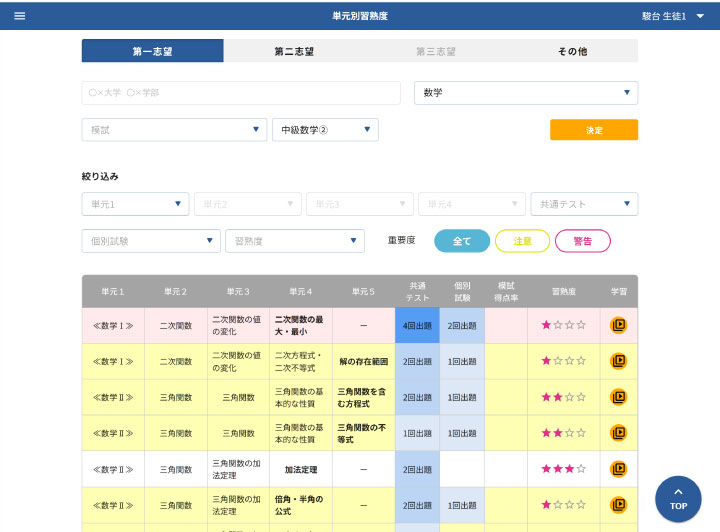Open learning video for 加法定理 row
The image size is (720, 532).
[619, 469]
